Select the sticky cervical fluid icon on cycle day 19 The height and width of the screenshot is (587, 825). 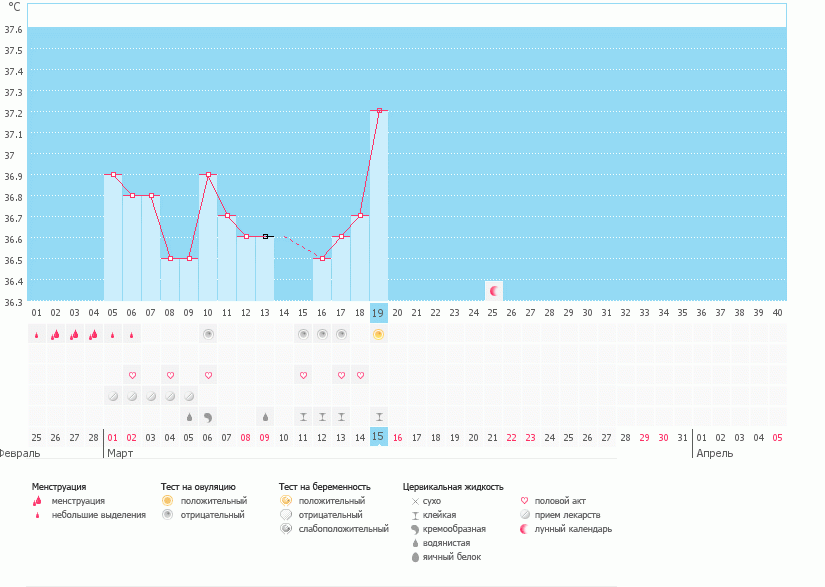coord(379,416)
